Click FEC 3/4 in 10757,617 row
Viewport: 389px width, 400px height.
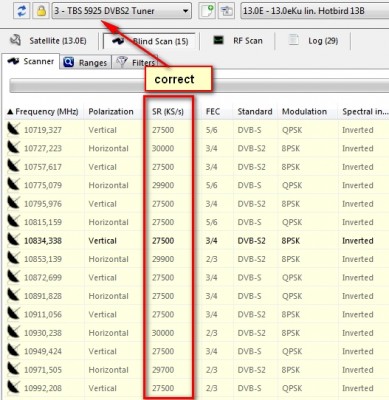tap(211, 167)
